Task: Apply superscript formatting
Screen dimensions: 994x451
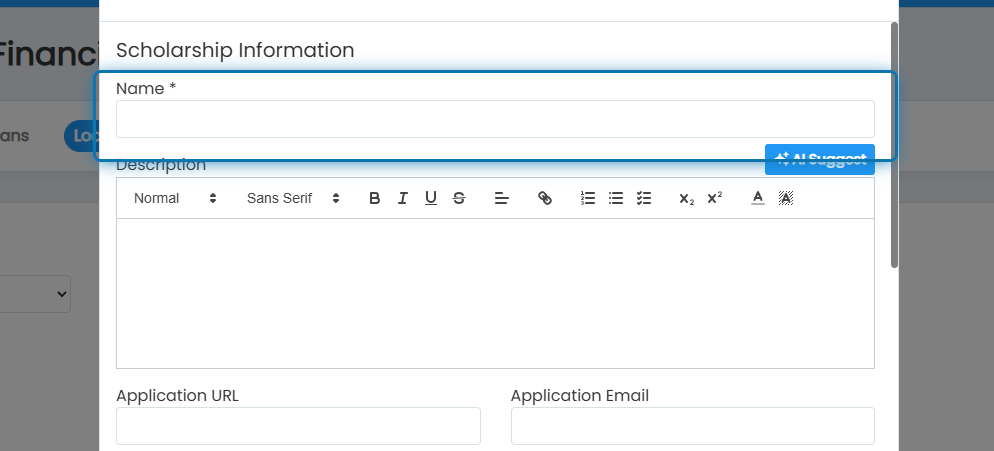Action: click(714, 199)
